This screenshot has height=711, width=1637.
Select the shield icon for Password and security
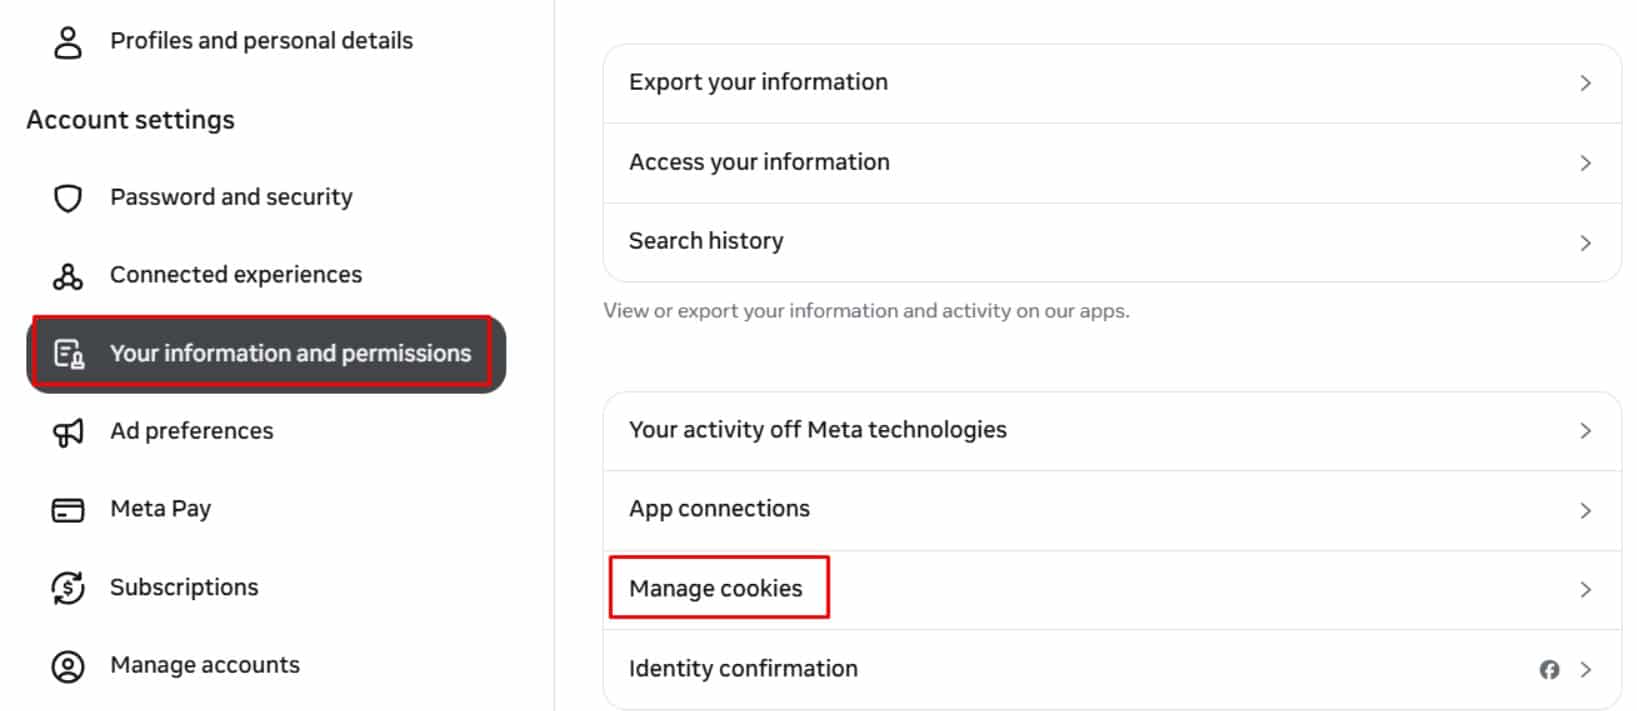pyautogui.click(x=68, y=198)
